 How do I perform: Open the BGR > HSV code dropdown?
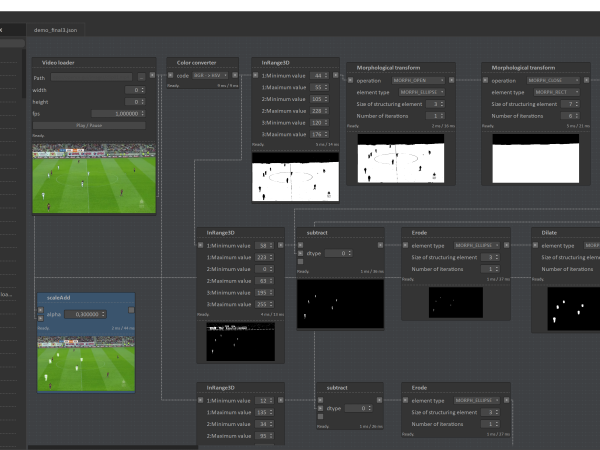[211, 75]
